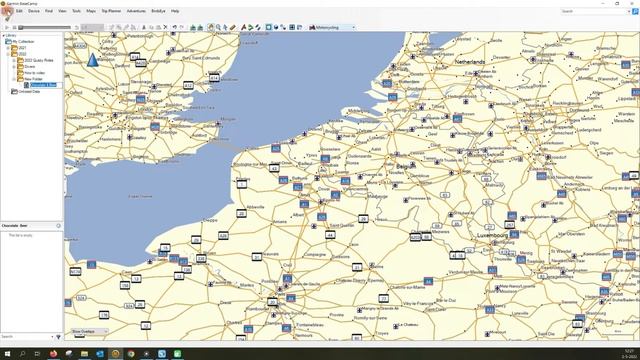
Task: Select the New Route tool
Action: (251, 27)
